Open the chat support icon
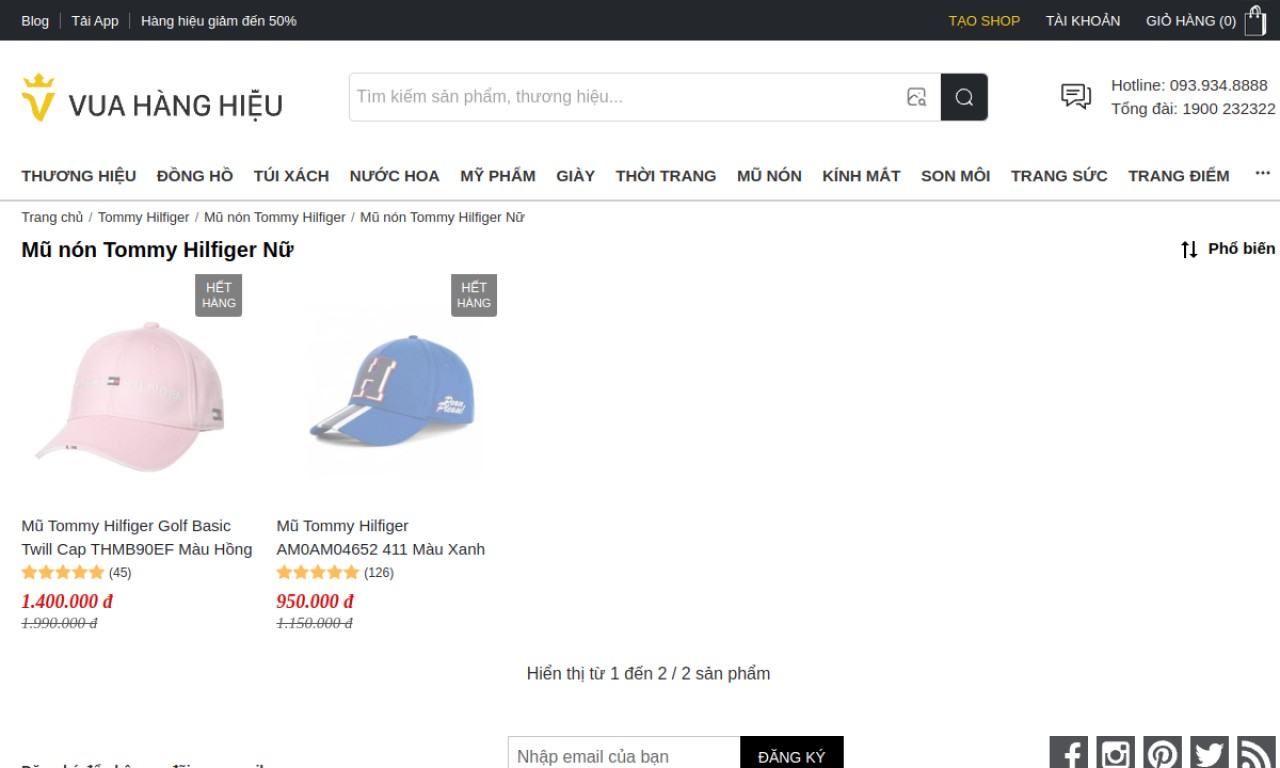 click(x=1076, y=97)
